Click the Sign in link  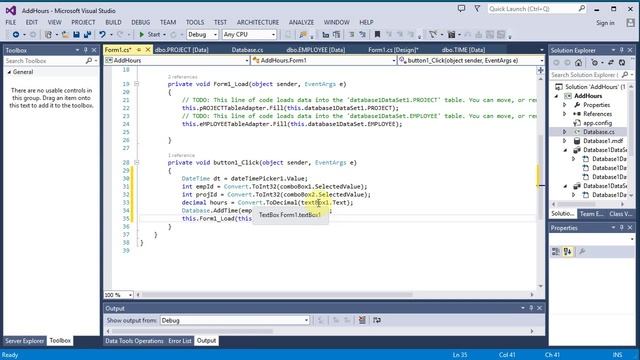pos(605,23)
